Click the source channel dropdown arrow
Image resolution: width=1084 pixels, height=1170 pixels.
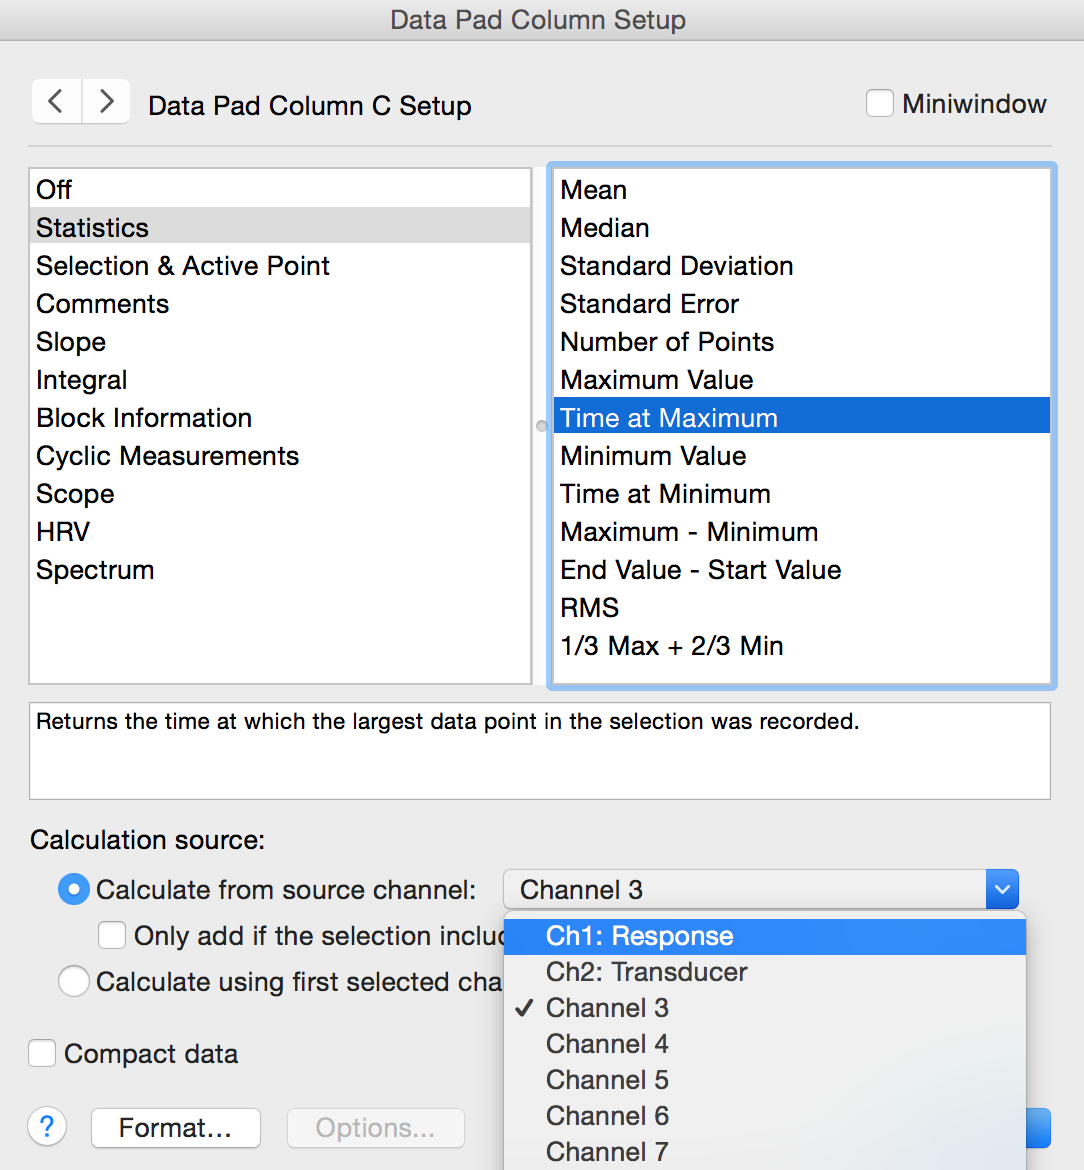(x=1002, y=890)
